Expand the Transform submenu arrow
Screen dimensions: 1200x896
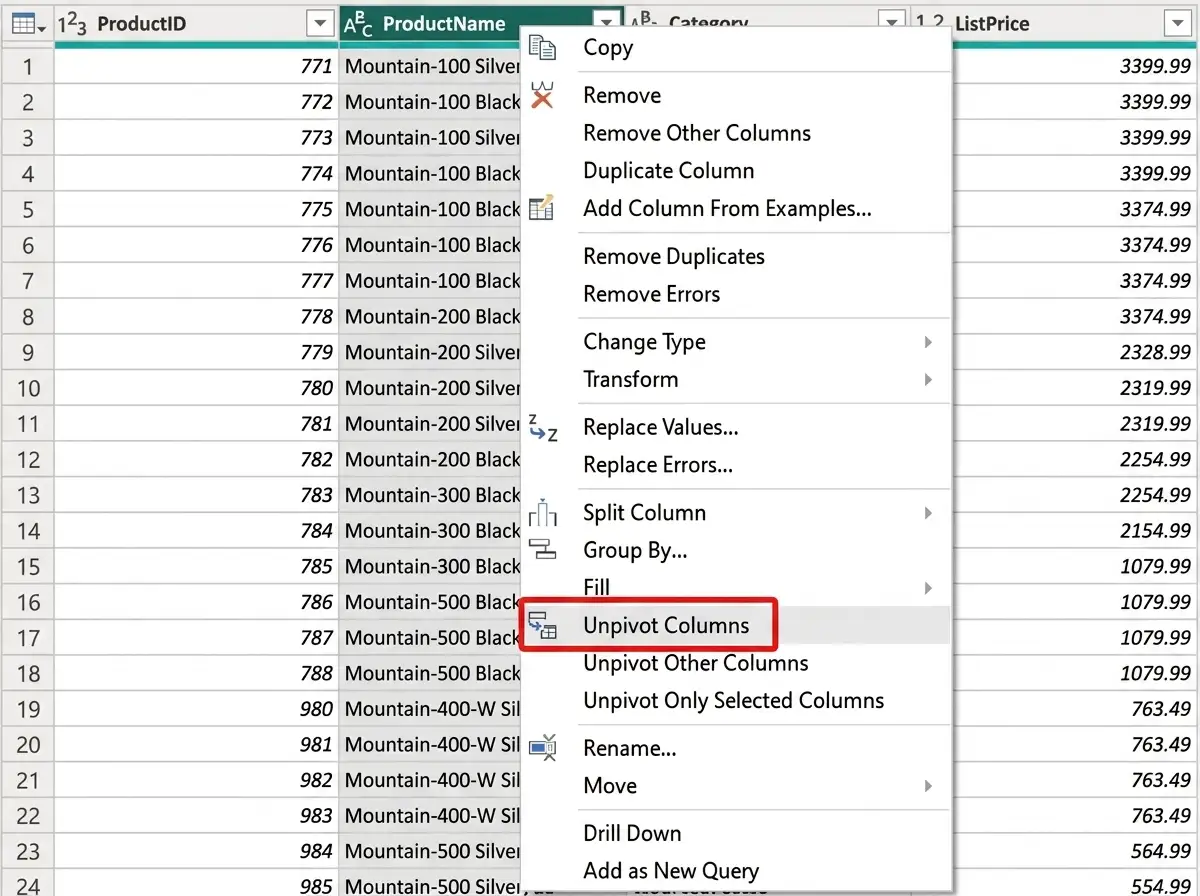pos(928,379)
